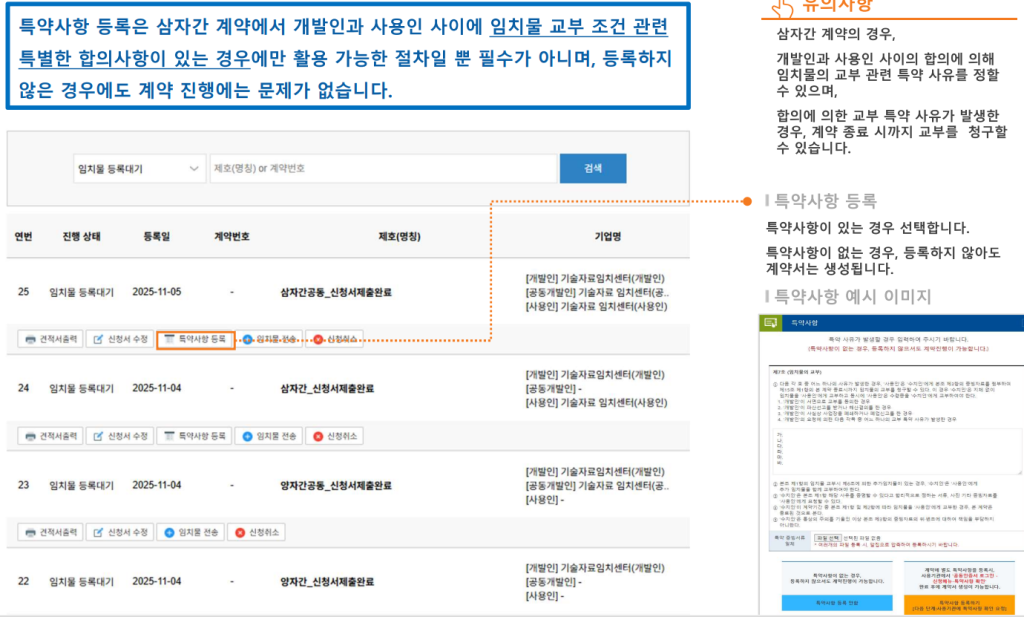The image size is (1024, 617).
Task: Click the 연번 column header
Action: click(x=24, y=236)
